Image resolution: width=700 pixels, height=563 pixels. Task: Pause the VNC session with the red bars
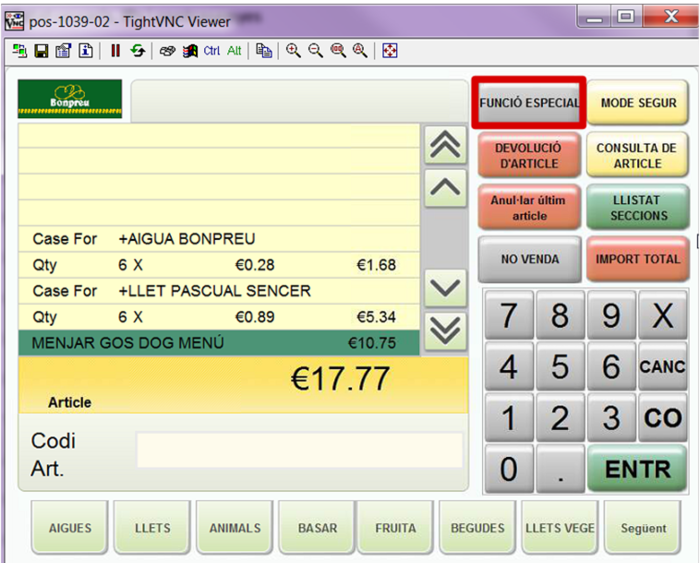tap(115, 51)
